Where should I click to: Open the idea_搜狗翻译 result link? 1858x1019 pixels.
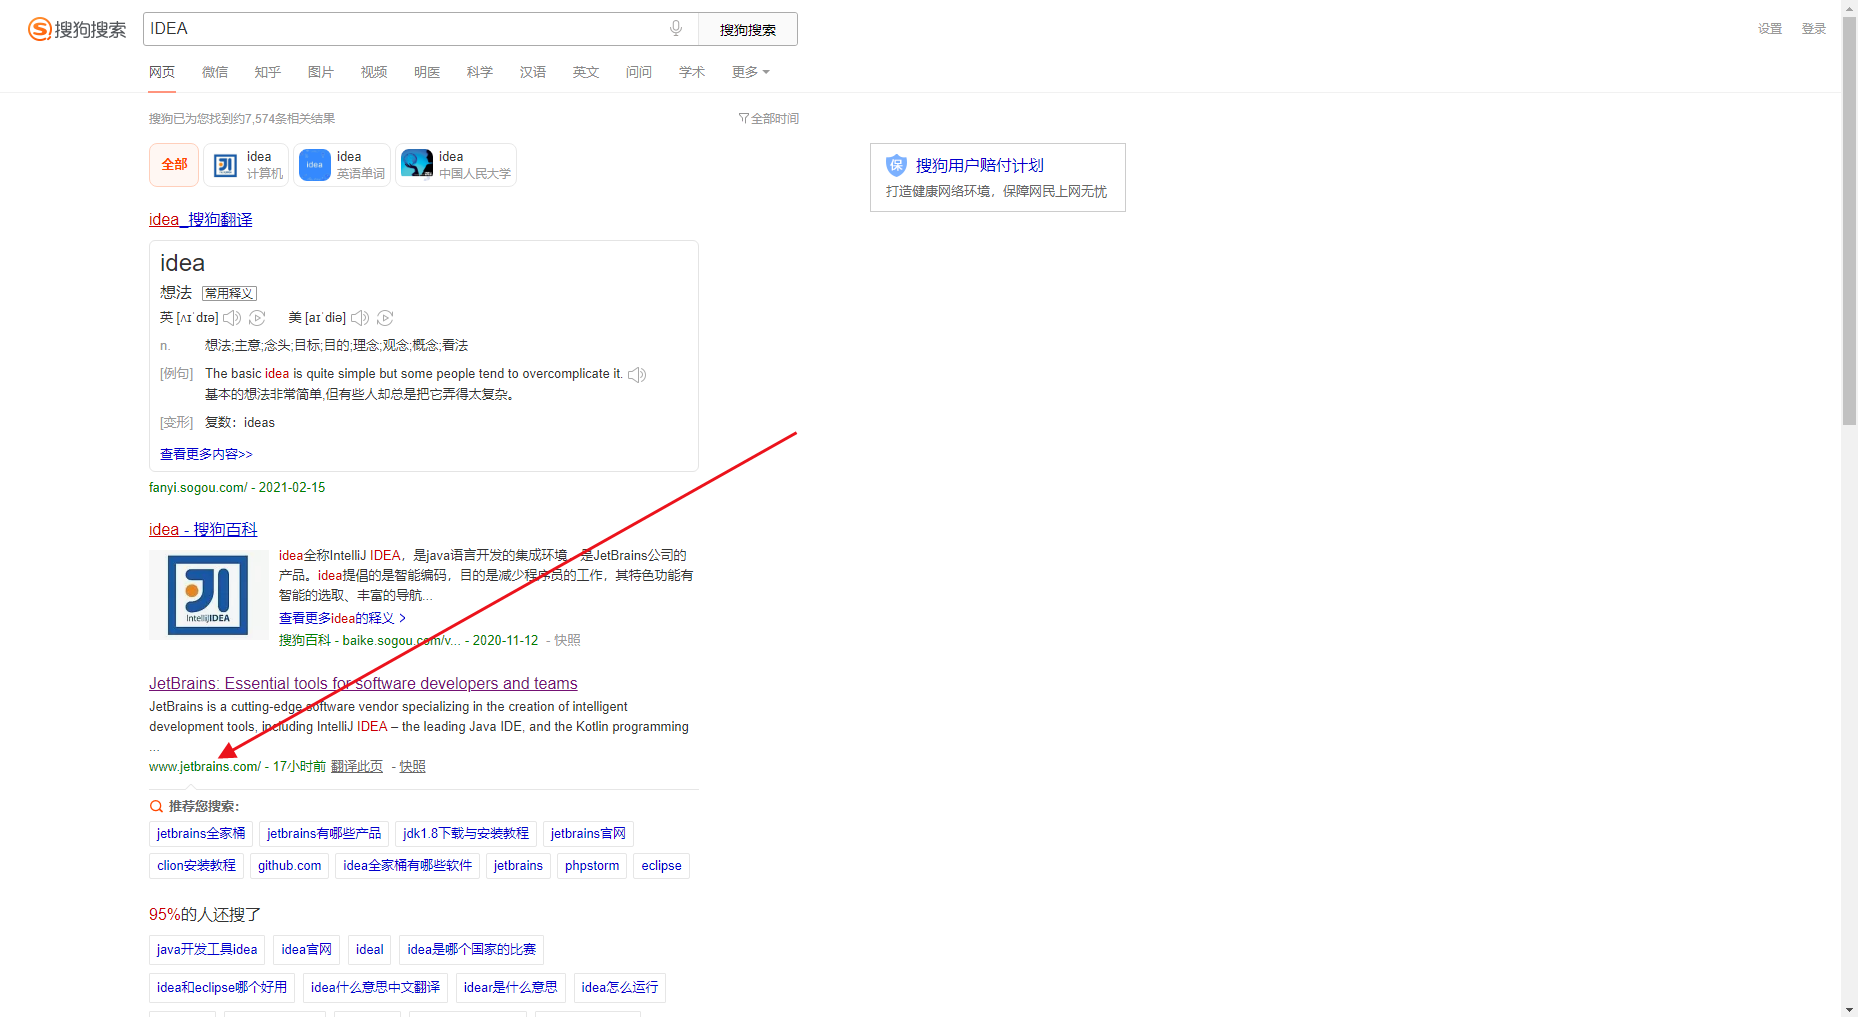[x=201, y=220]
